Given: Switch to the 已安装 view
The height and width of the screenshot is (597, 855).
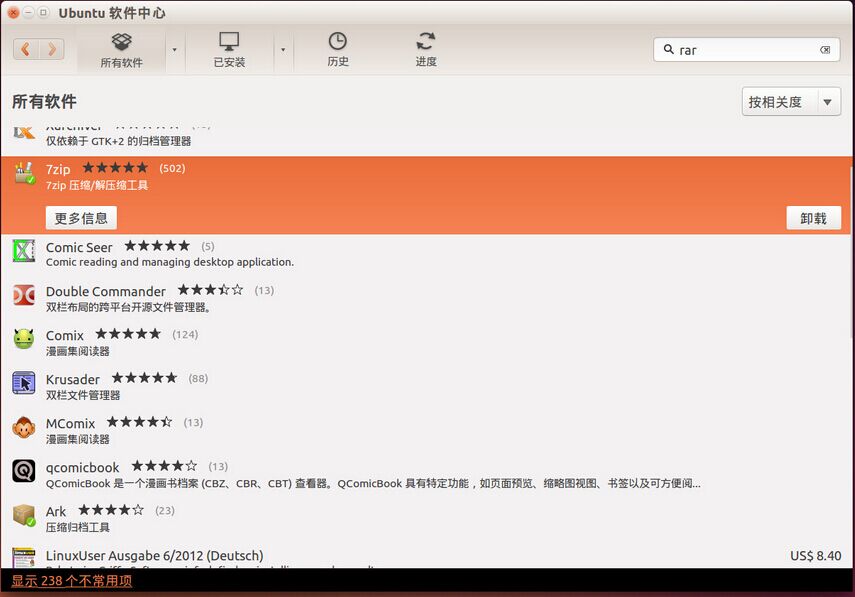Looking at the screenshot, I should [229, 50].
